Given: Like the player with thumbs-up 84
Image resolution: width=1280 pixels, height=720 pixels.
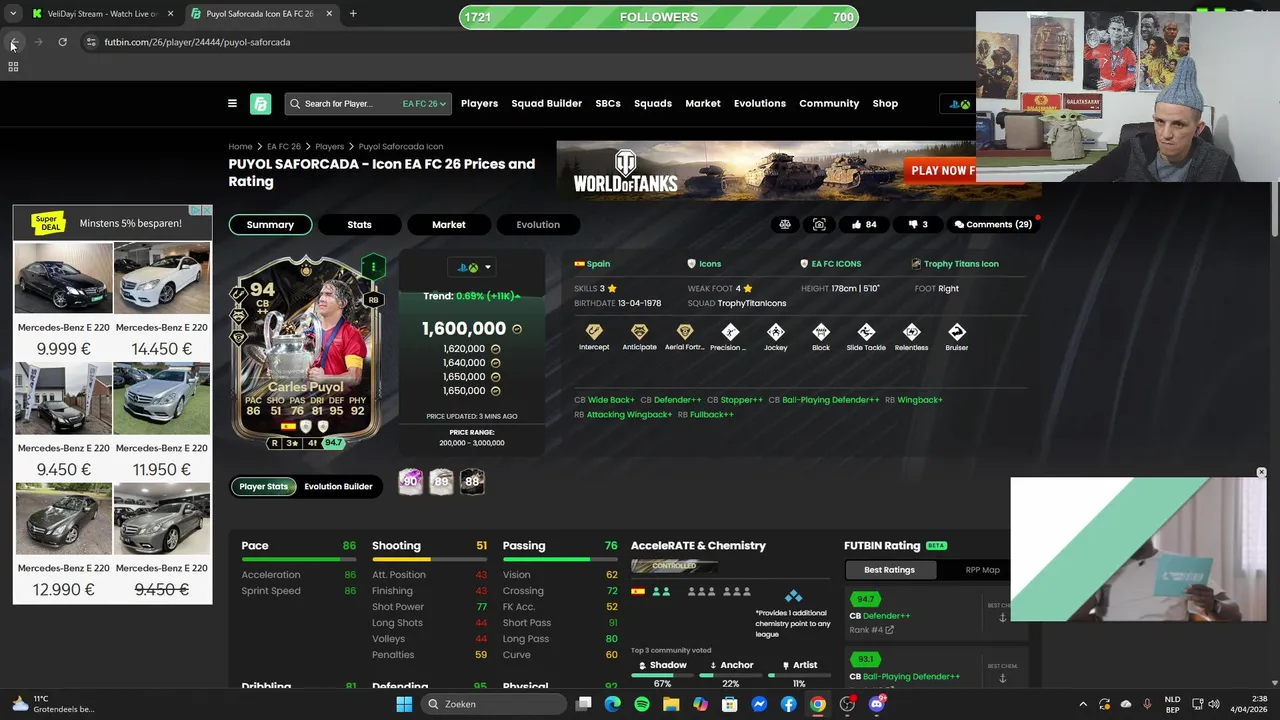Looking at the screenshot, I should [864, 224].
